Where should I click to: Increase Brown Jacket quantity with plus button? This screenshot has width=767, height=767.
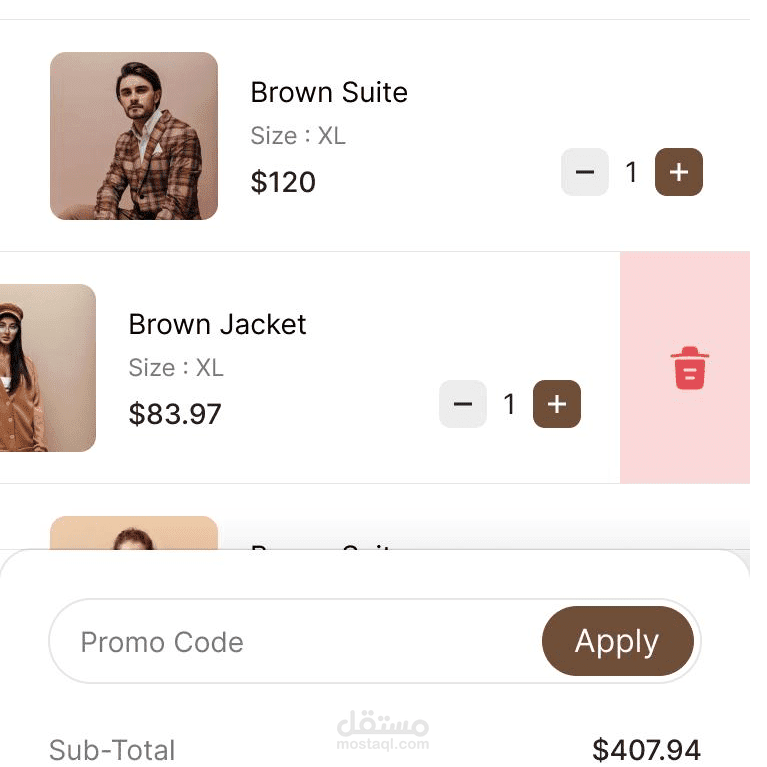click(557, 405)
